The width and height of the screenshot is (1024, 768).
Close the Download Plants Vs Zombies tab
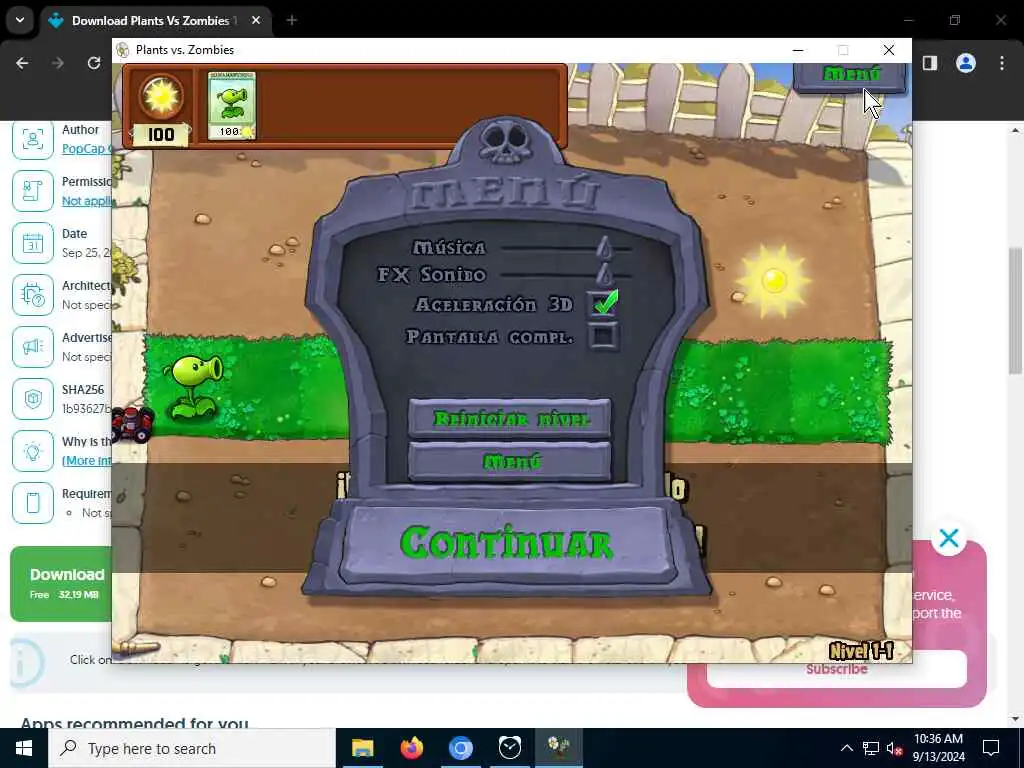pyautogui.click(x=256, y=20)
